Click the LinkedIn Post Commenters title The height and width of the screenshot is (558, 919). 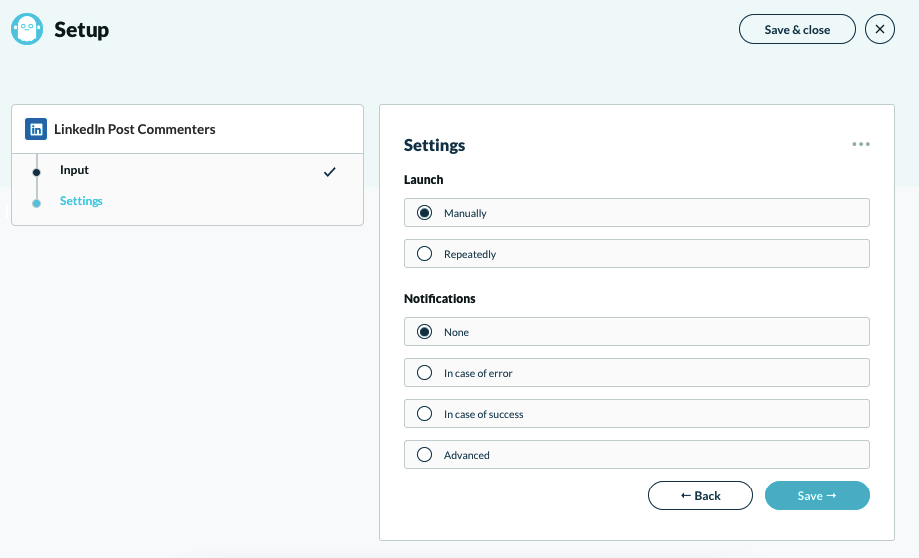coord(135,130)
